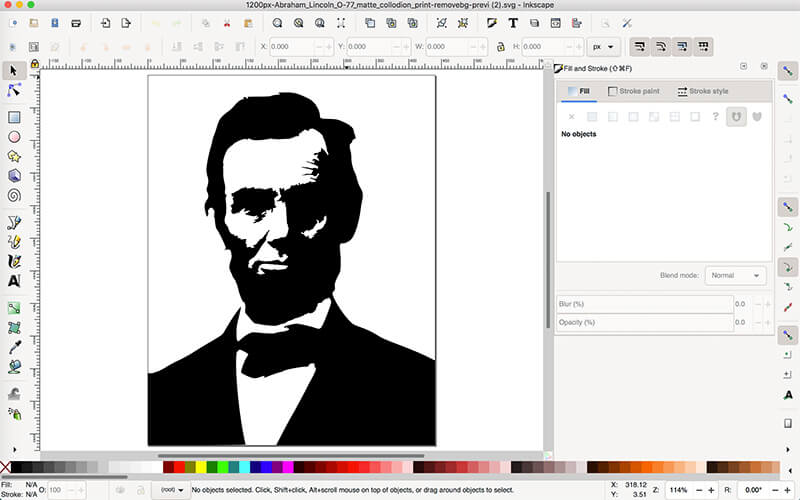
Task: Pick the cyan palette swatch
Action: coord(244,467)
